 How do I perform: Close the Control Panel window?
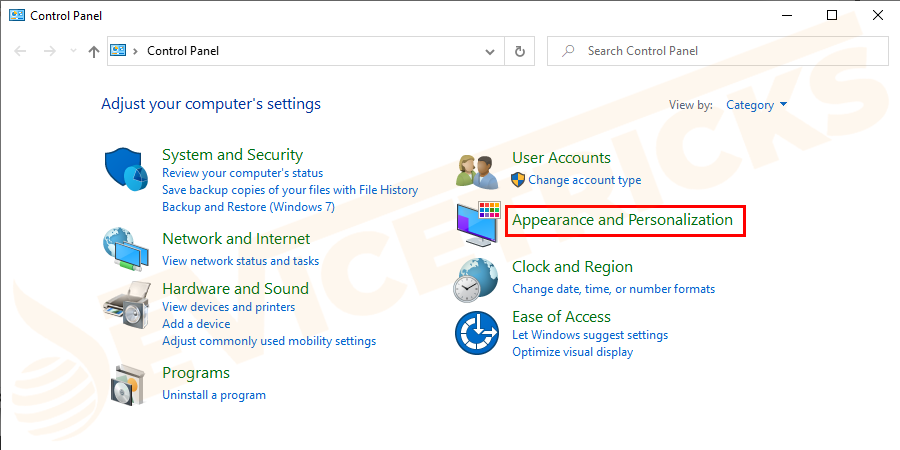[x=877, y=15]
